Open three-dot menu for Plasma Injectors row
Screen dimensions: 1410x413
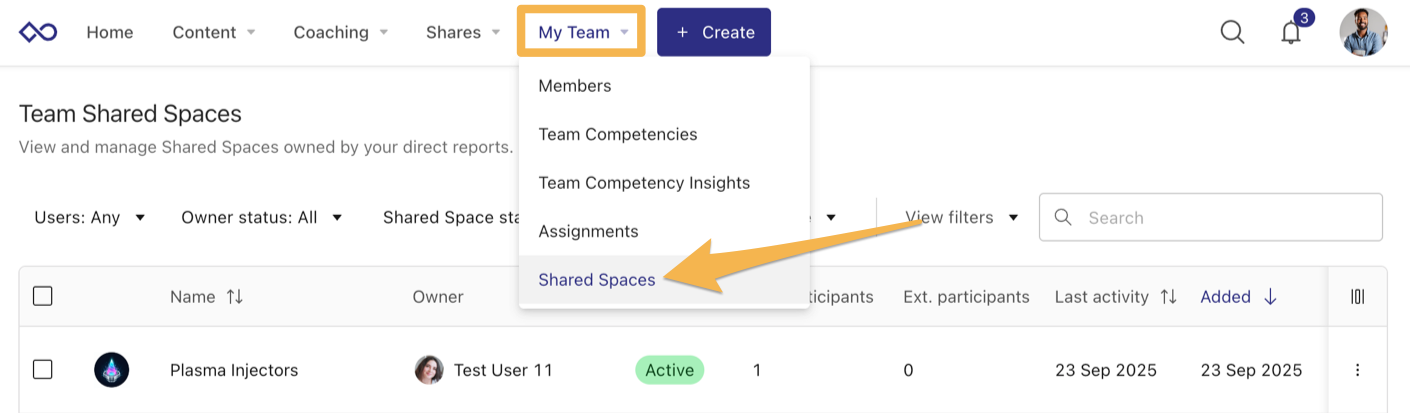click(1357, 370)
